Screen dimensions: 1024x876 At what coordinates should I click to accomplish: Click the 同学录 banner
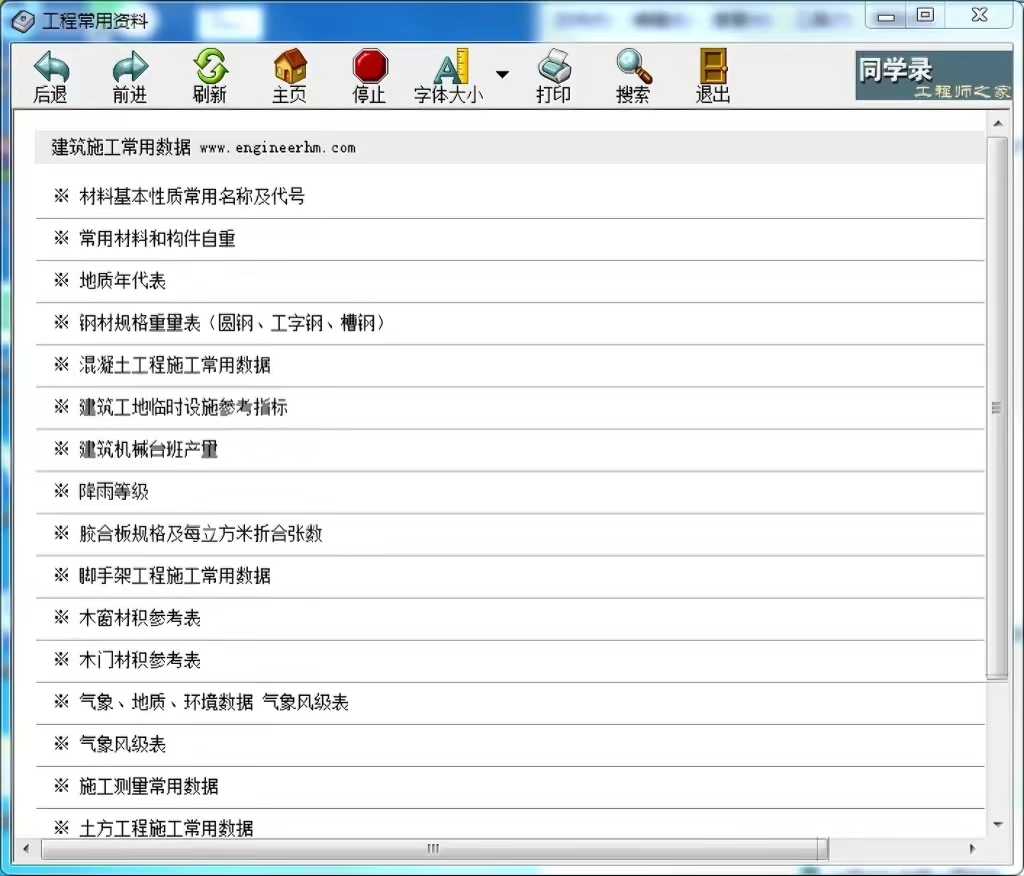tap(930, 75)
